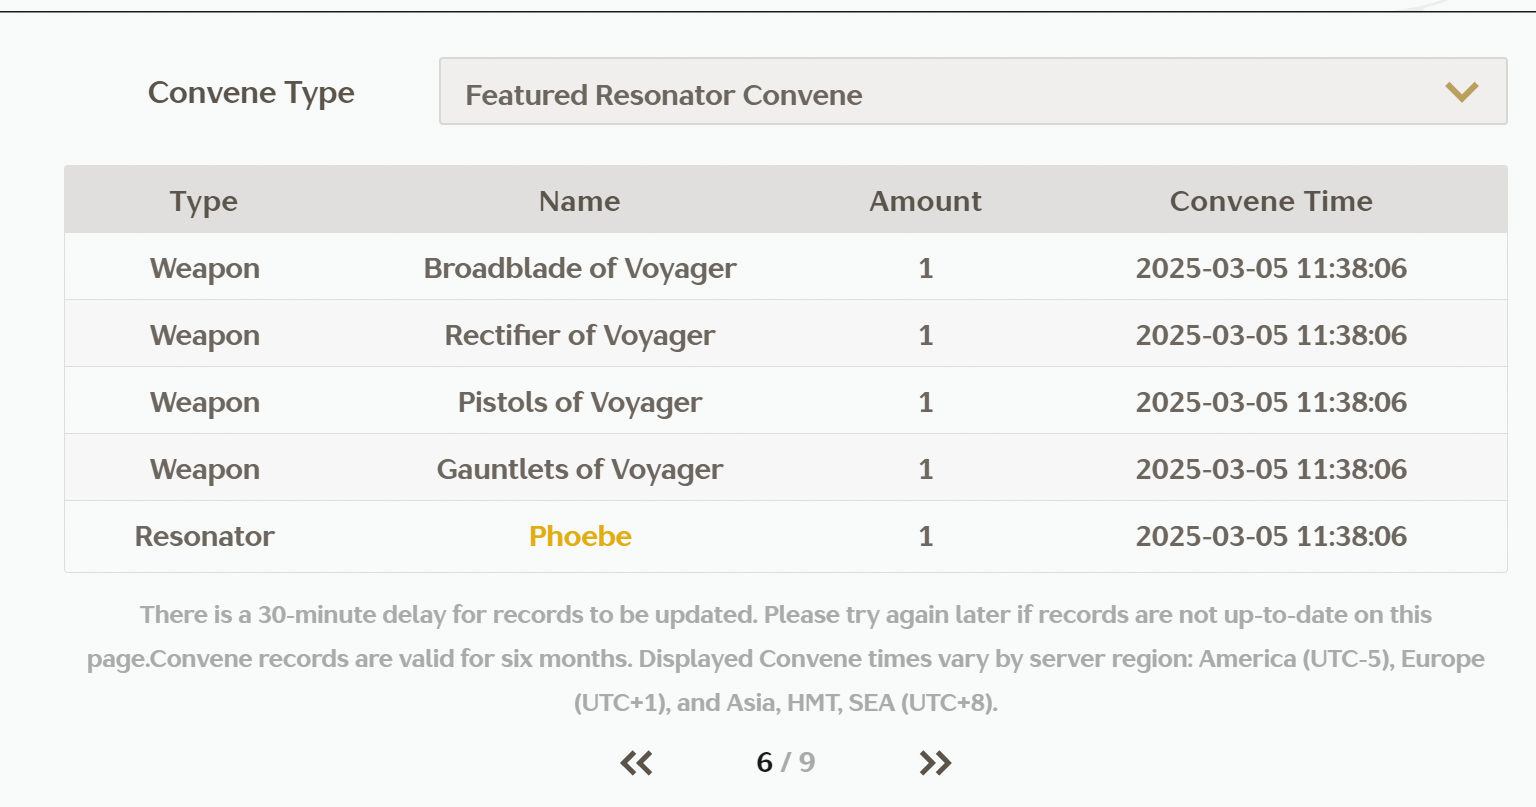This screenshot has width=1536, height=807.
Task: Expand the Convene Type dropdown arrow
Action: coord(1462,92)
